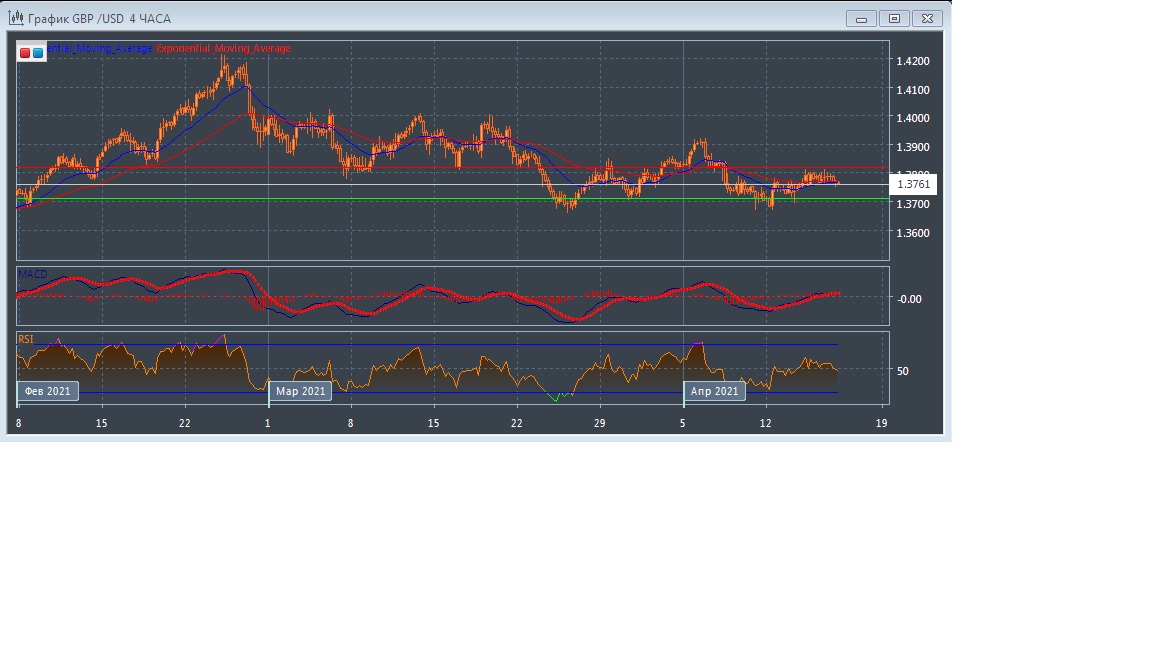The width and height of the screenshot is (1152, 648).
Task: Click the 1.3600 price axis label
Action: pos(913,232)
